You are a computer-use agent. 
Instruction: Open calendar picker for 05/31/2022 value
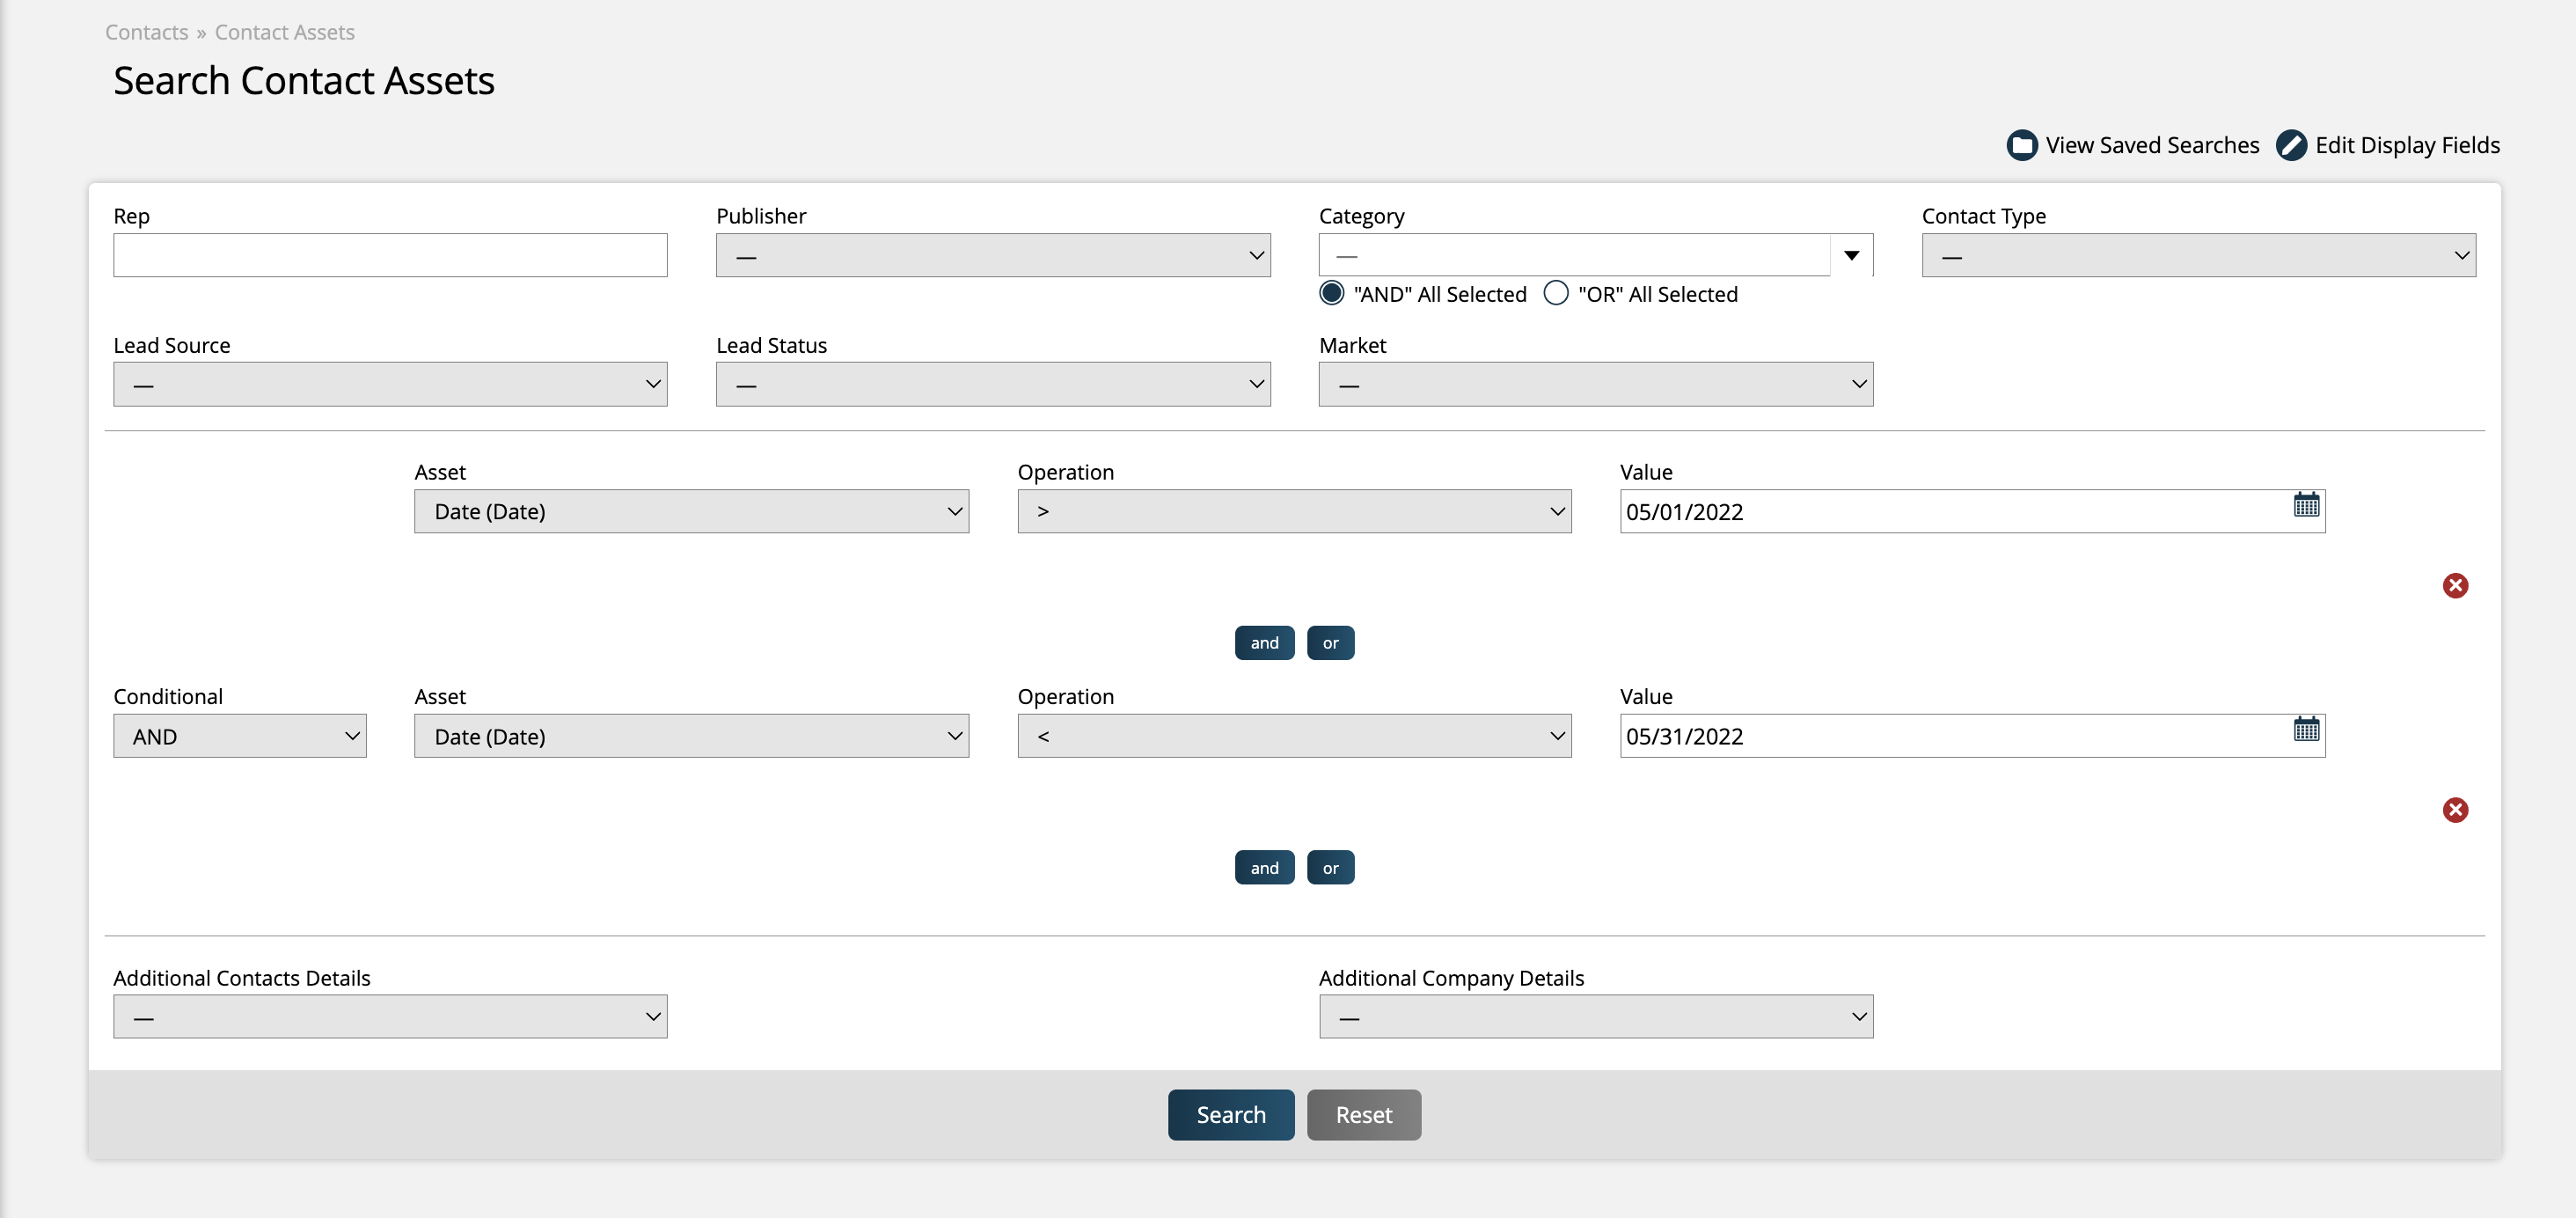[2306, 730]
